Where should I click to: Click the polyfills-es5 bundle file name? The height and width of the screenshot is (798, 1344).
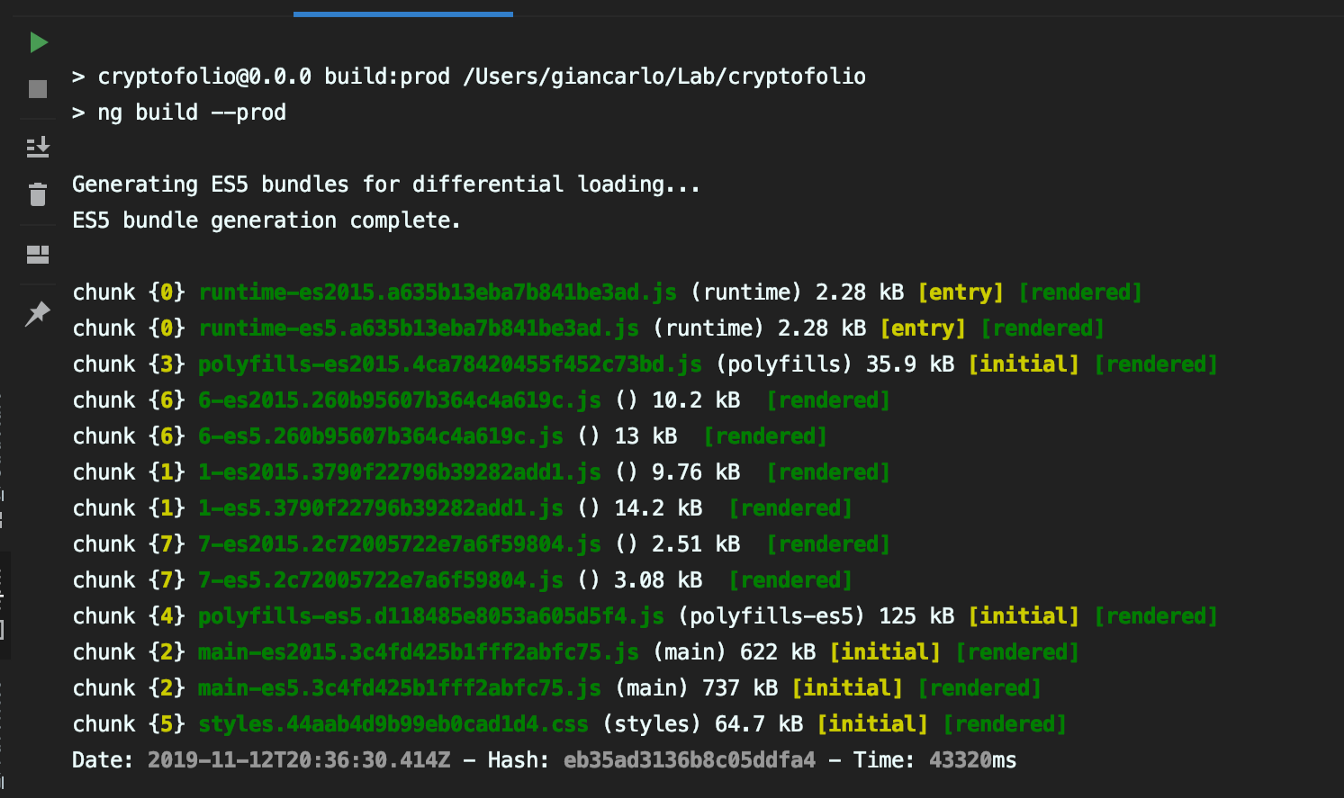coord(430,616)
